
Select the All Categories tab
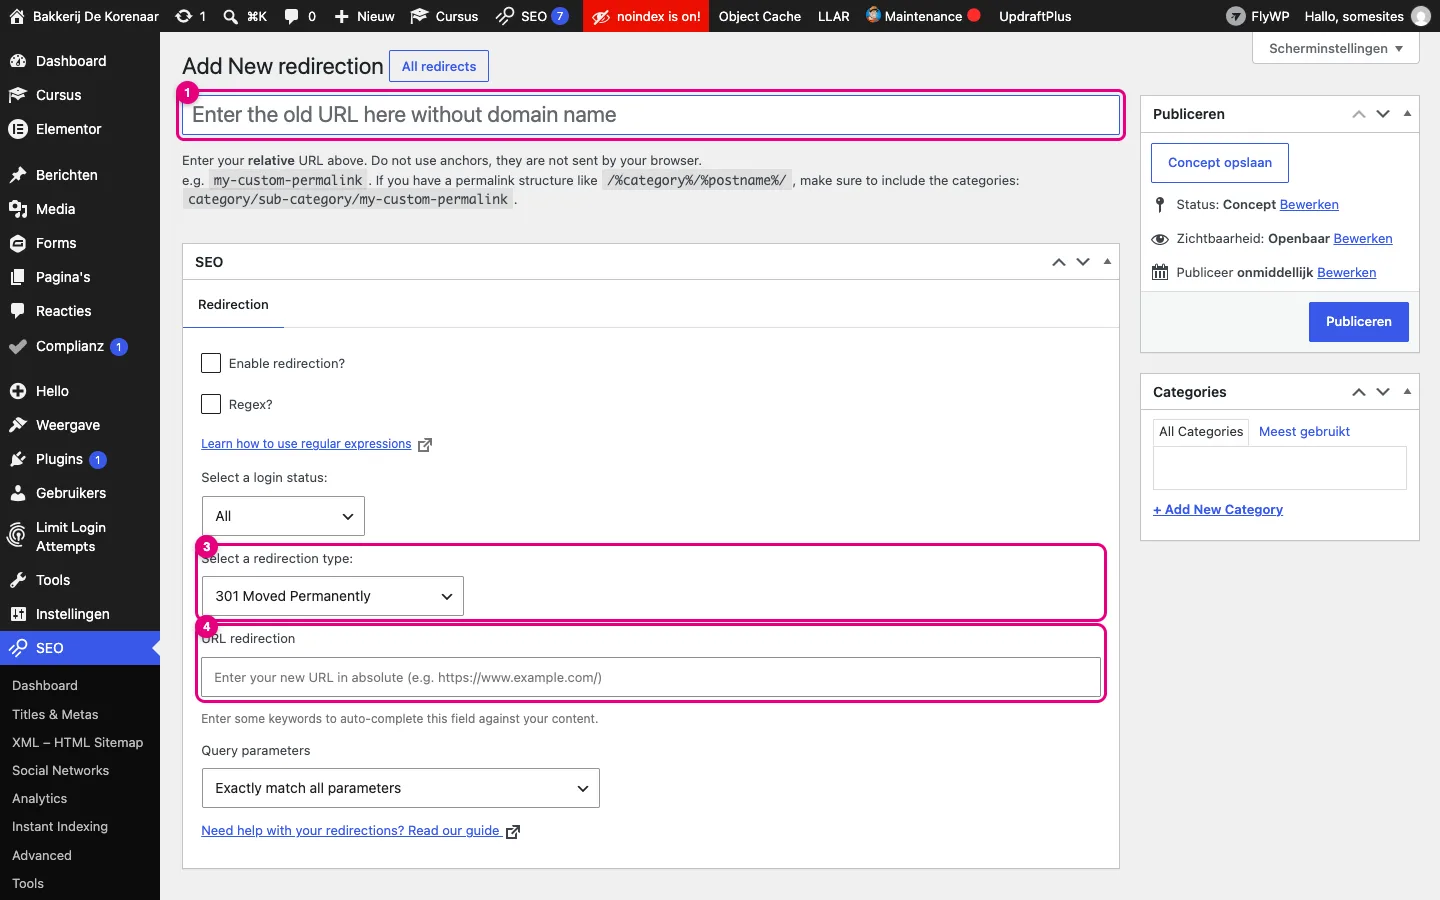[x=1201, y=432]
